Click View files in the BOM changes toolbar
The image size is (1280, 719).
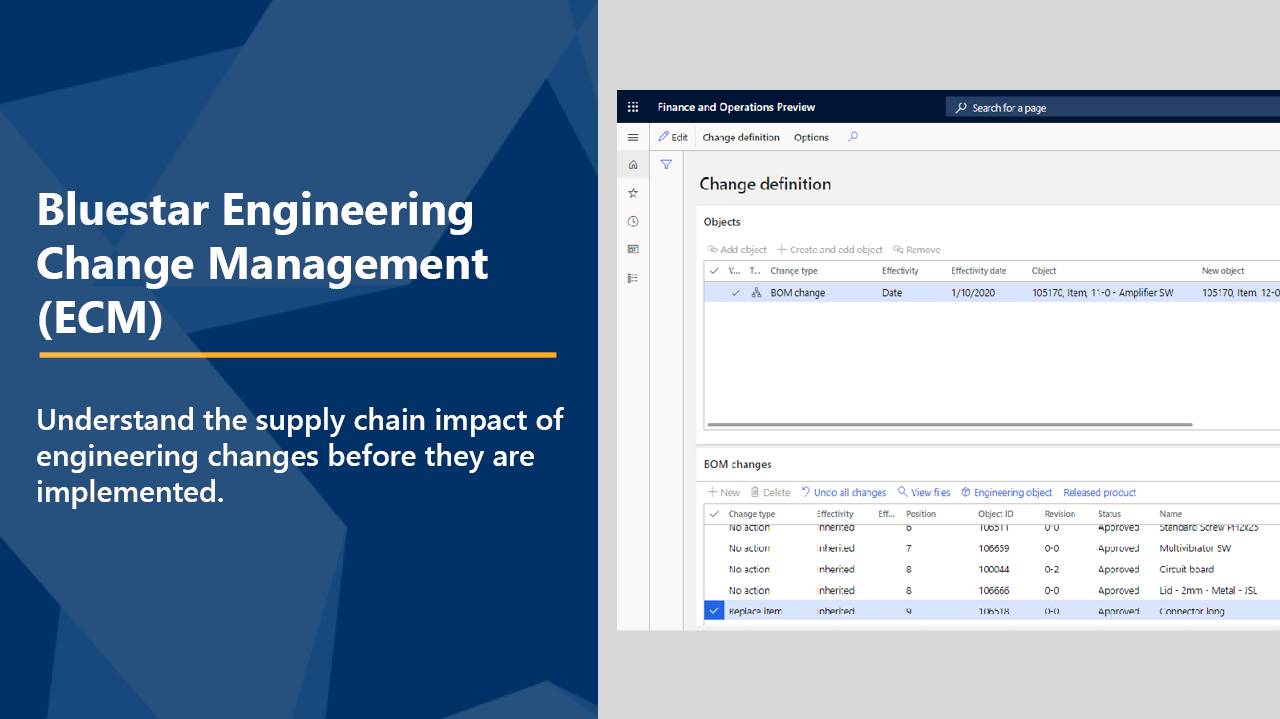[x=923, y=491]
